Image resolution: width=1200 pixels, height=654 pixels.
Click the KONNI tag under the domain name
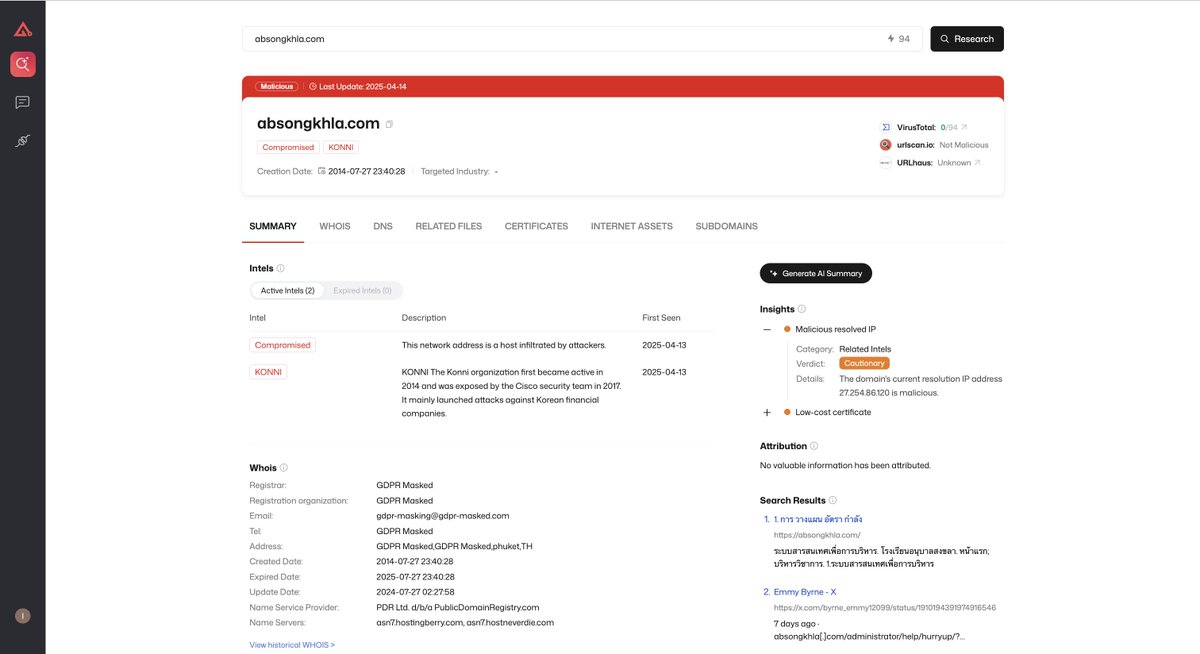(x=341, y=147)
